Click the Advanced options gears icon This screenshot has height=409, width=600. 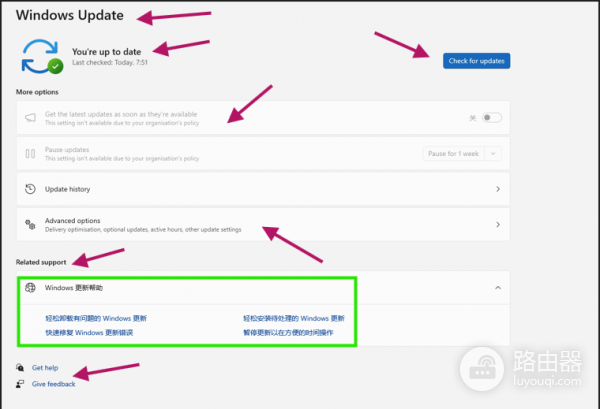30,224
